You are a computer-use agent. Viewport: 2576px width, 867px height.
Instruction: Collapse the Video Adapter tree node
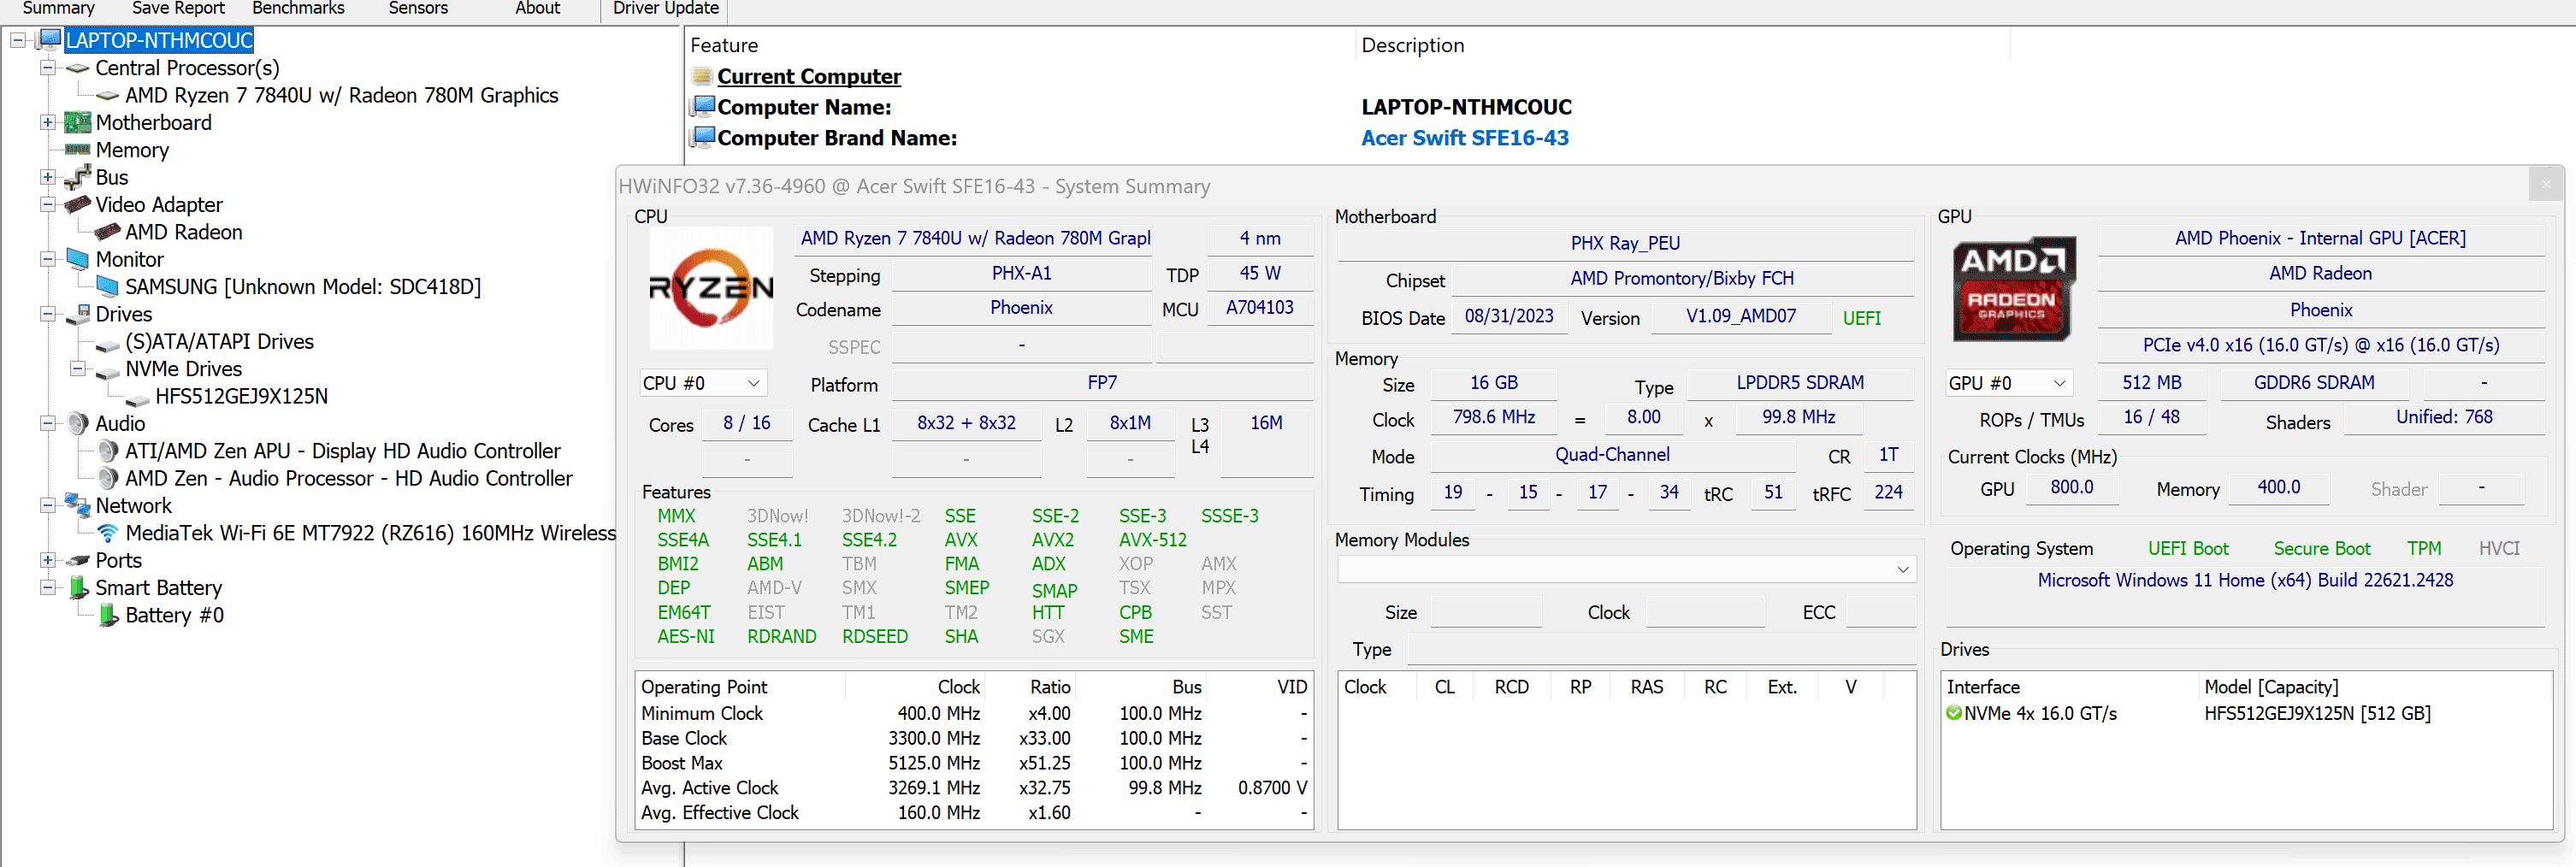click(x=48, y=205)
